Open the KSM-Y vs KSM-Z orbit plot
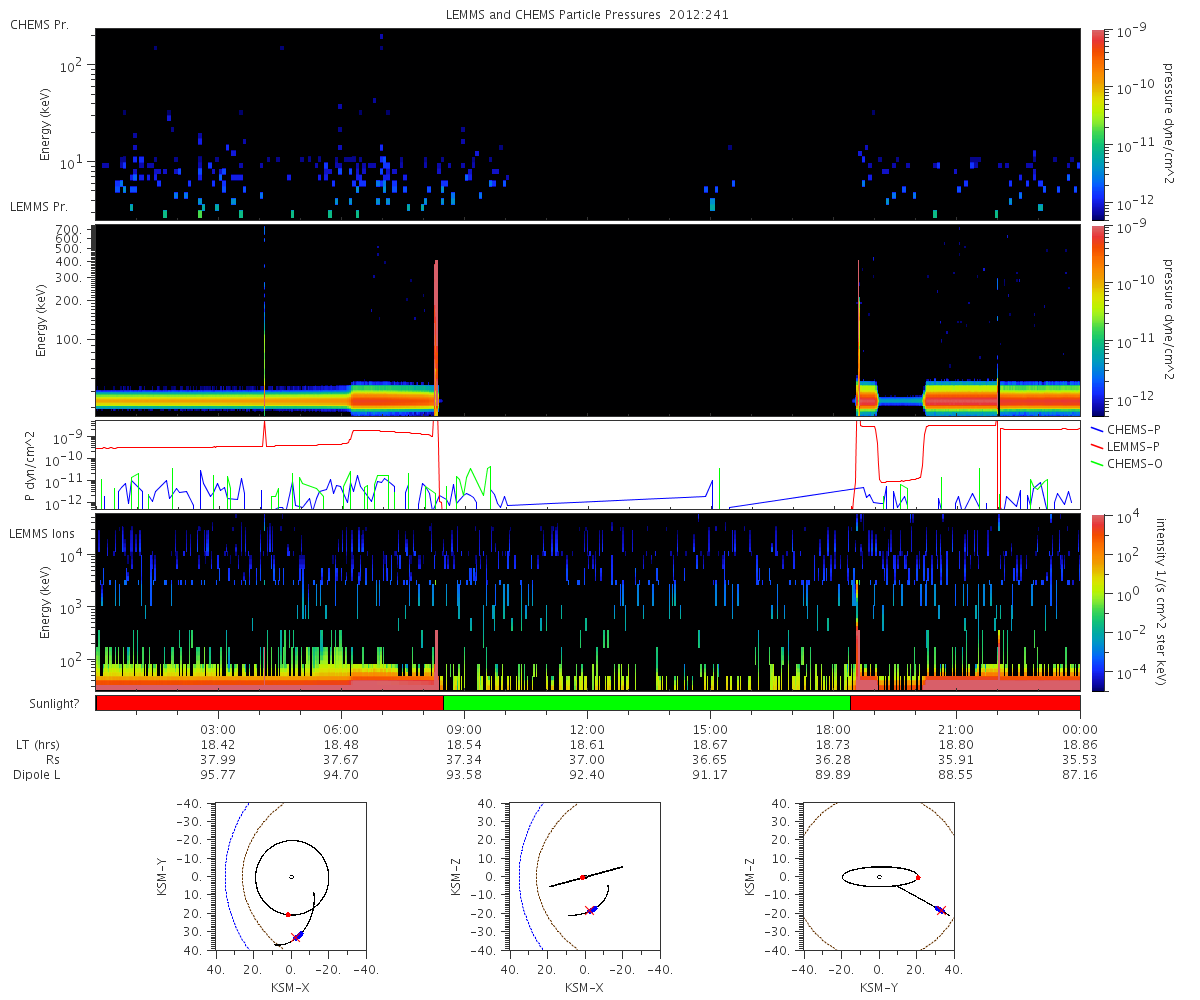The height and width of the screenshot is (1000, 1200). click(879, 877)
